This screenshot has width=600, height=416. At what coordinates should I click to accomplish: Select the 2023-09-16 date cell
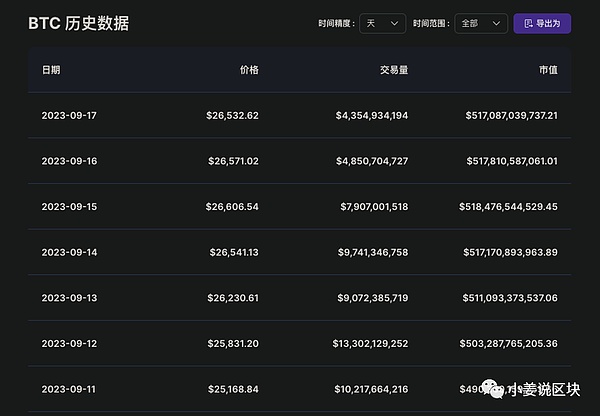(x=69, y=161)
